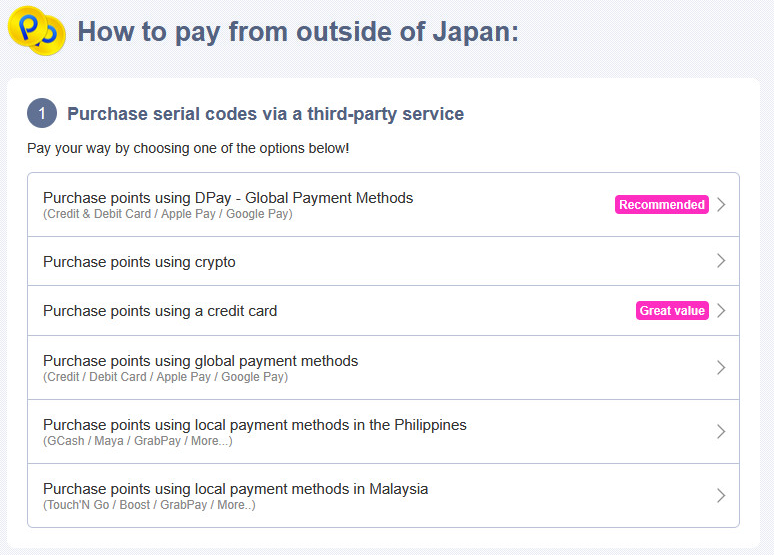Click the step 1 number badge
Screen dimensions: 774x555
point(42,114)
